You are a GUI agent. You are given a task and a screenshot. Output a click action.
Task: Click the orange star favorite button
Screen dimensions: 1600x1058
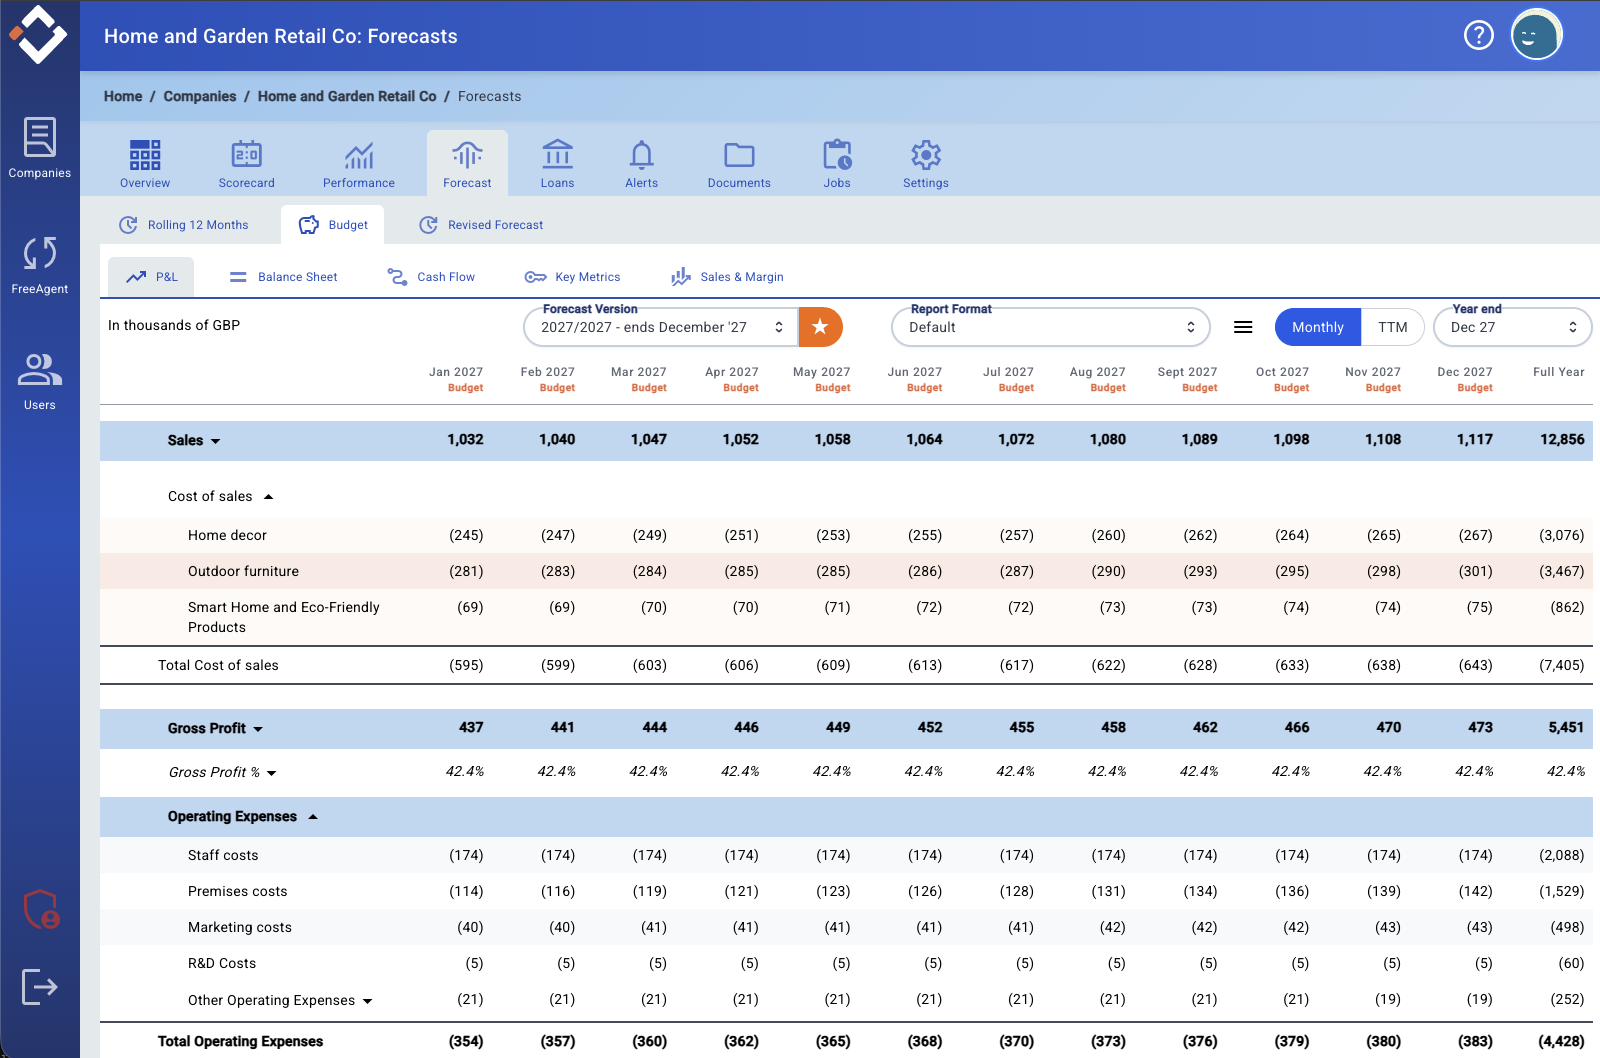(820, 327)
